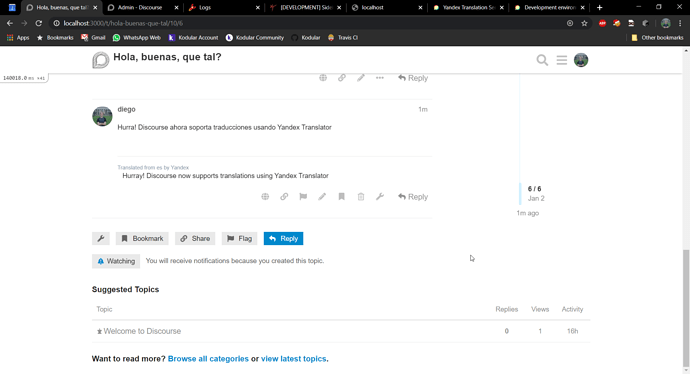
Task: Click the globe icon on the previous post
Action: (323, 78)
